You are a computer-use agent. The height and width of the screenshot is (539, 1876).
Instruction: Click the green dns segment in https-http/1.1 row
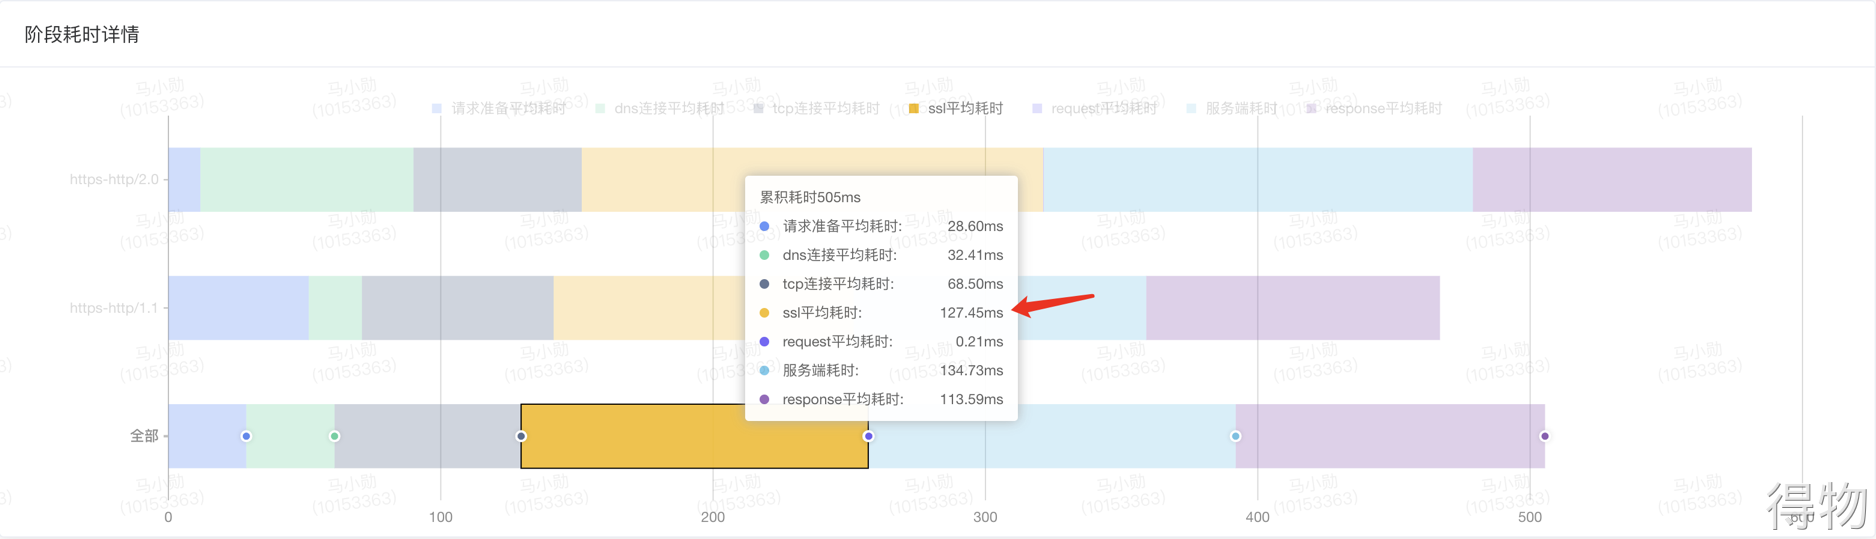(x=335, y=308)
